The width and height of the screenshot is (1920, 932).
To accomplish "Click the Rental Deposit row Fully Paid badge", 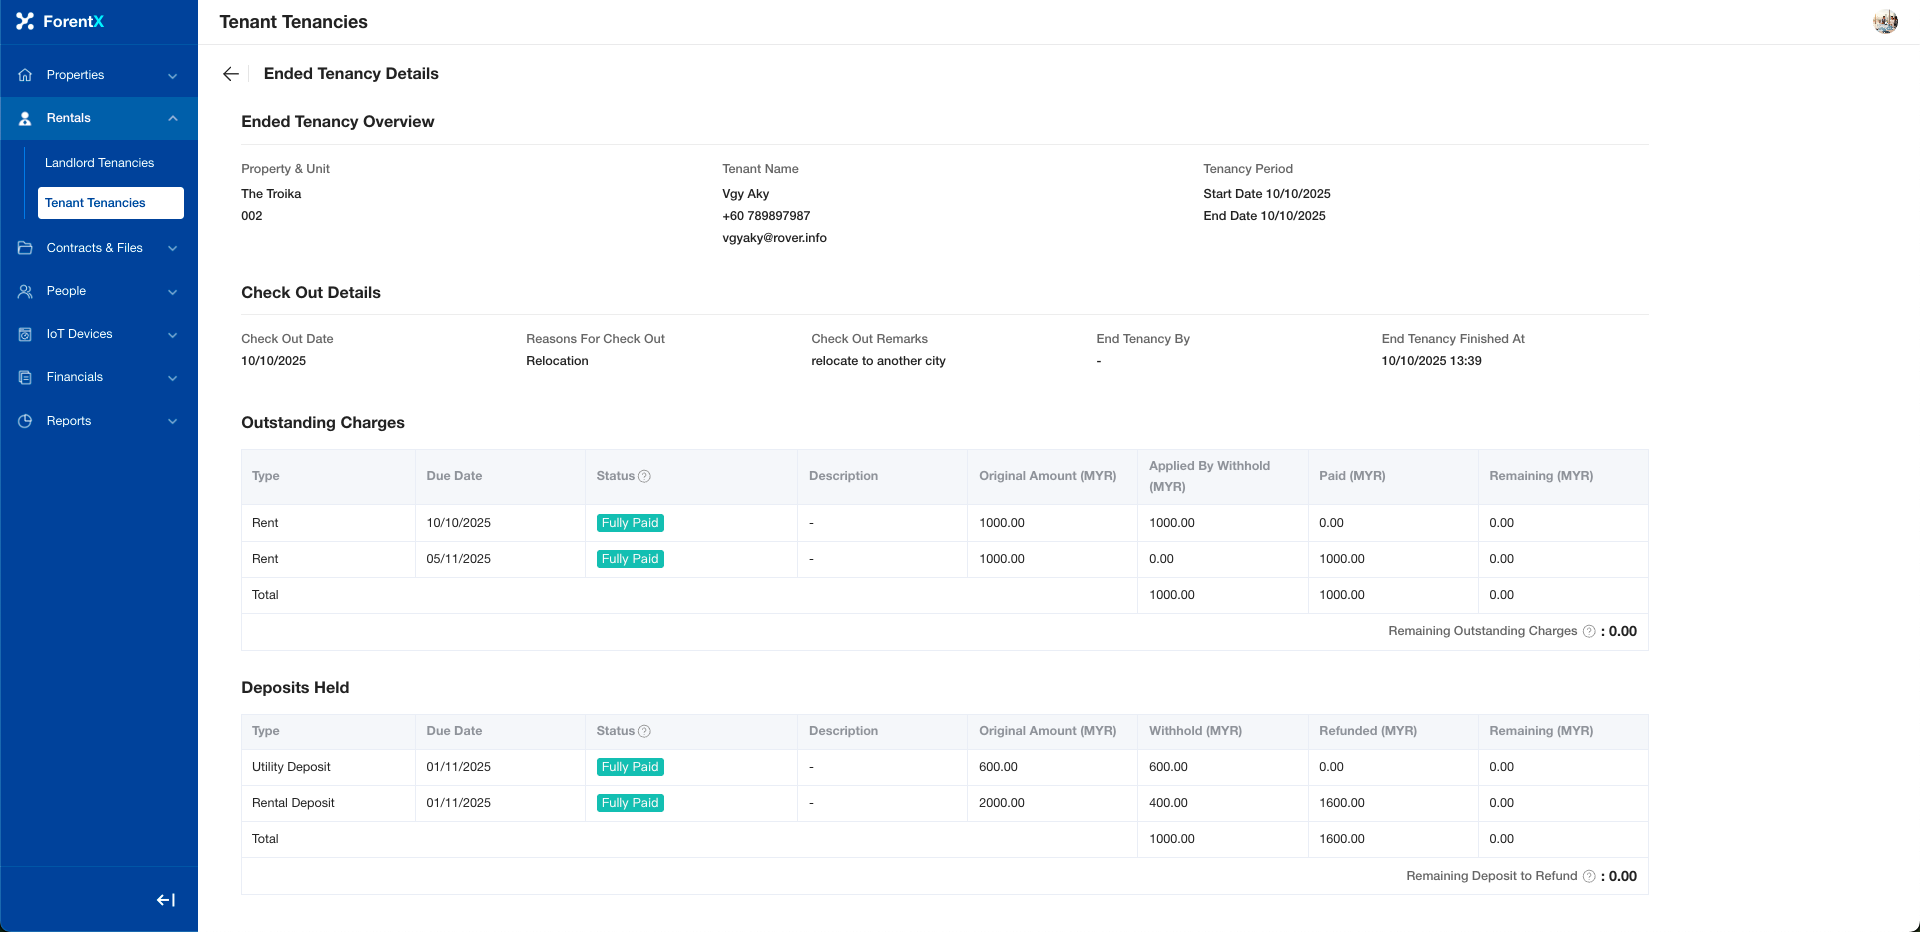I will tap(630, 803).
